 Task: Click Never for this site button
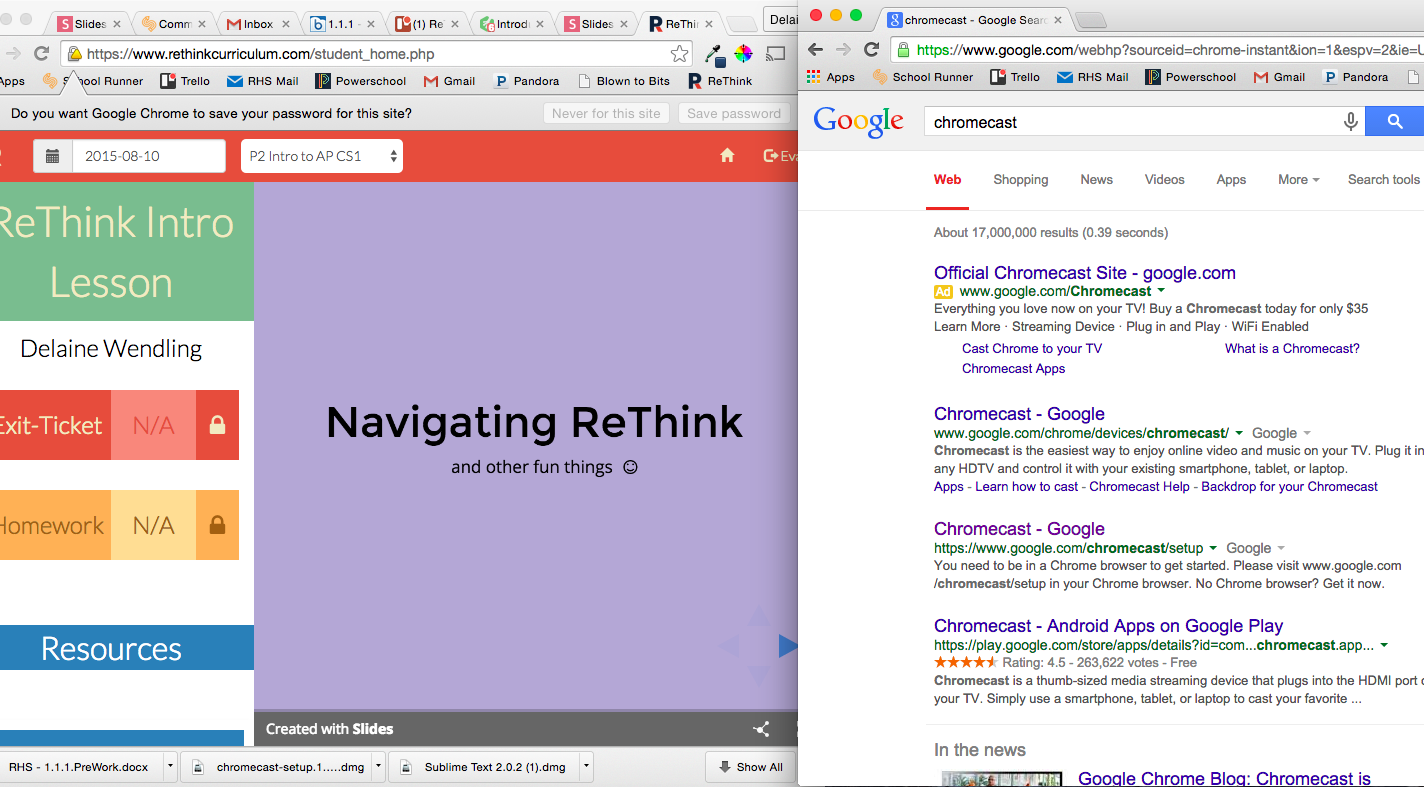pos(606,113)
